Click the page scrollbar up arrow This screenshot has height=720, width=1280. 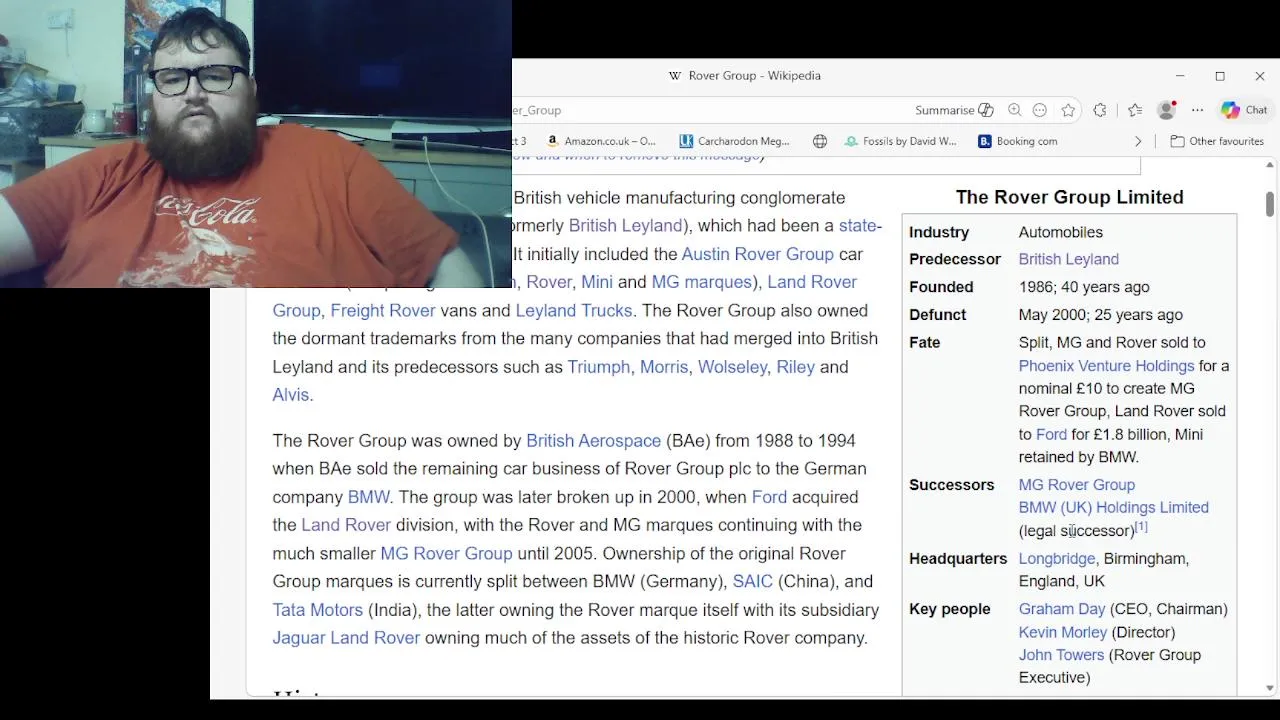1270,166
